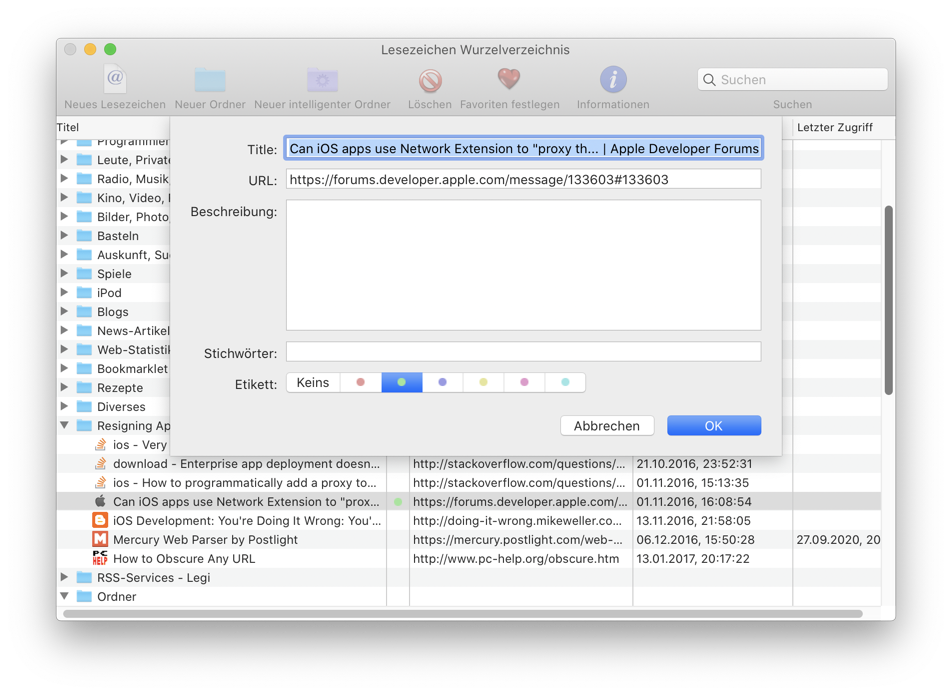Click the magnifier icon in search field
952x695 pixels.
click(x=709, y=80)
